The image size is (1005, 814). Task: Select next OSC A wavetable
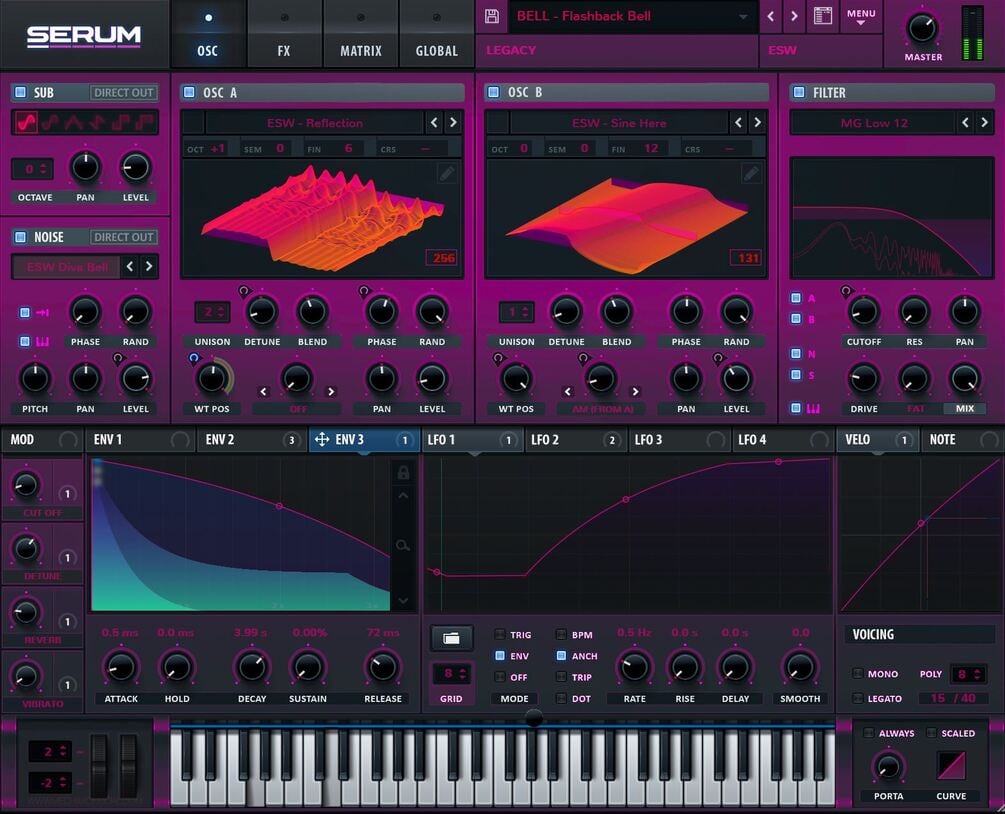(453, 122)
